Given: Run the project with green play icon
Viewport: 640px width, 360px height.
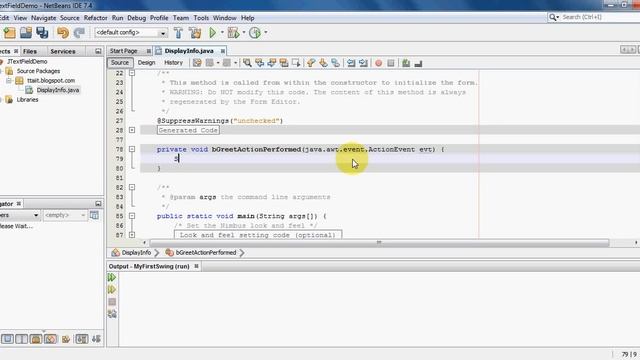Looking at the screenshot, I should coord(212,33).
